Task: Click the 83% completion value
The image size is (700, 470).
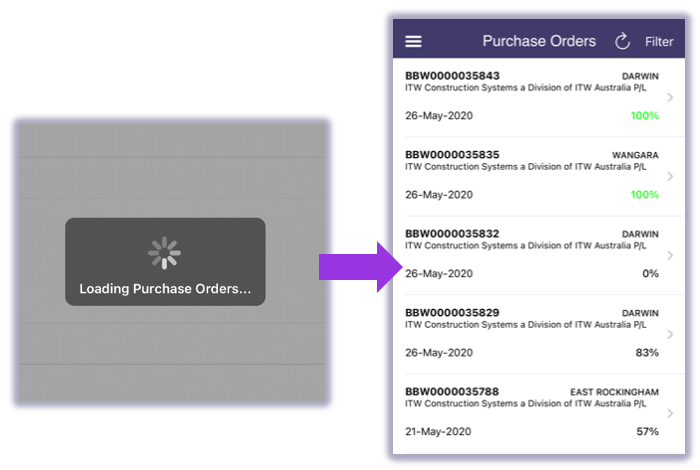Action: tap(647, 353)
